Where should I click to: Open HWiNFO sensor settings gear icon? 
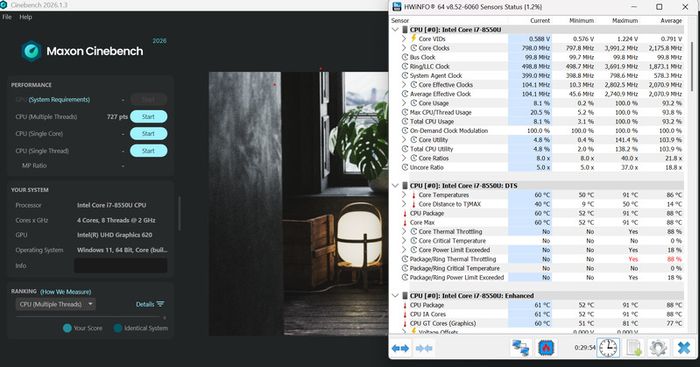tap(658, 348)
